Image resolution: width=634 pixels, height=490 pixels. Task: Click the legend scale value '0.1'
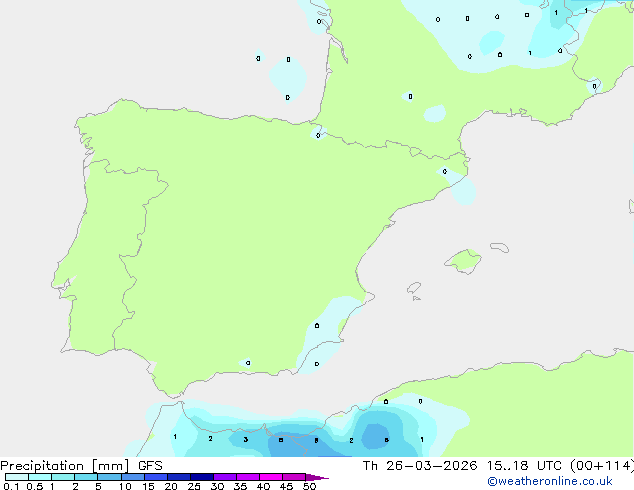[11, 486]
